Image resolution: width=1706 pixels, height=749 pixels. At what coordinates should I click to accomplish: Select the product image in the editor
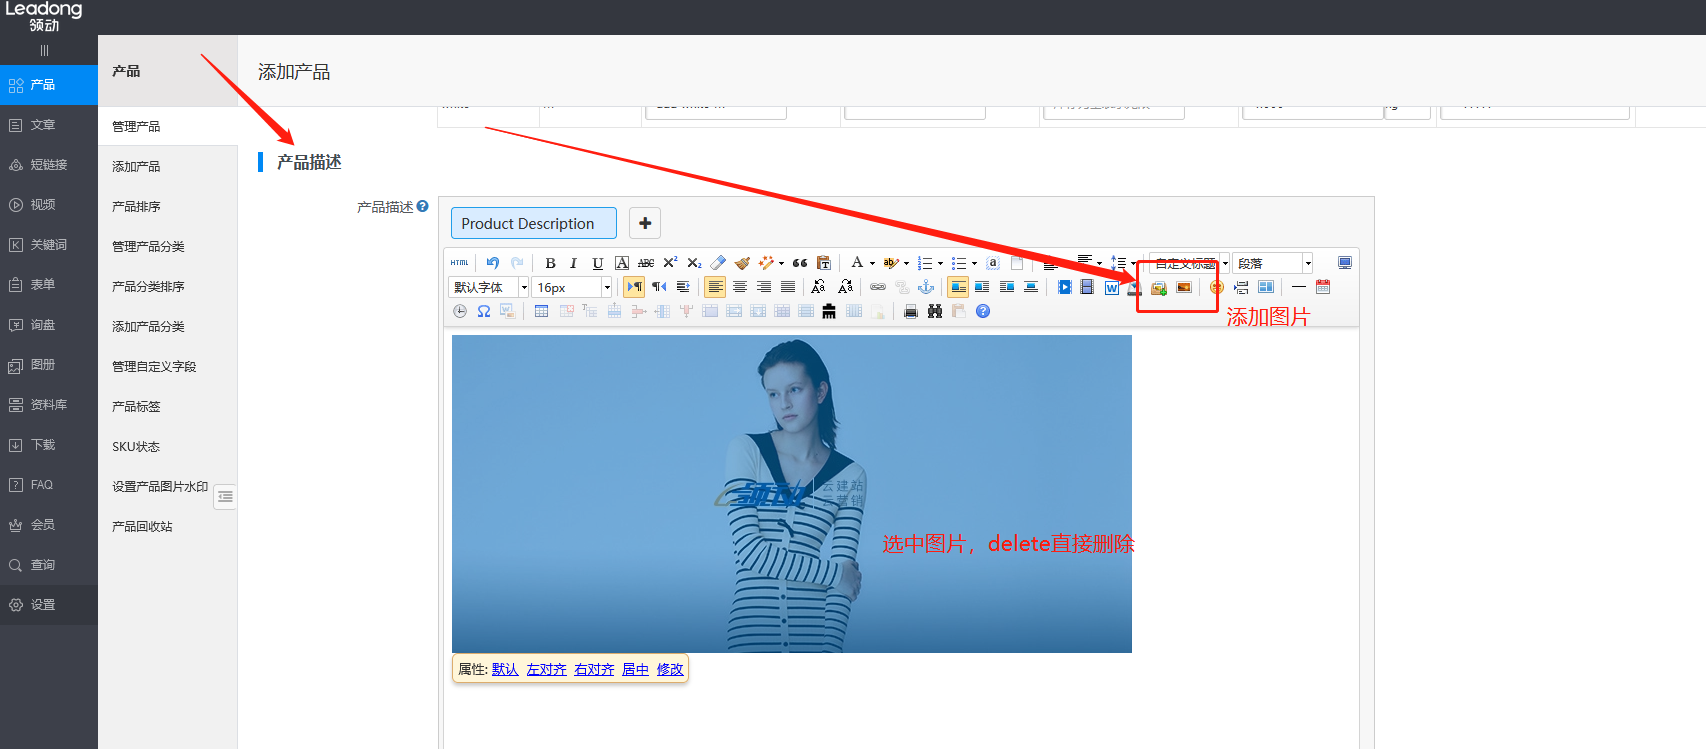pyautogui.click(x=791, y=493)
